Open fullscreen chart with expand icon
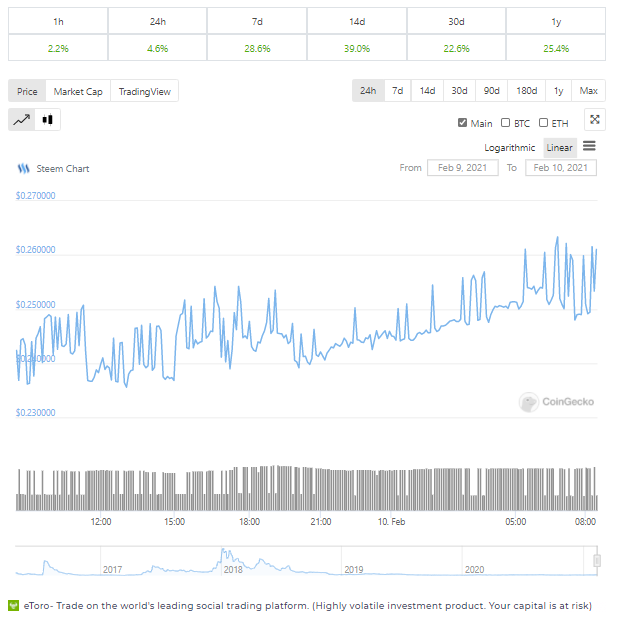 pos(595,119)
